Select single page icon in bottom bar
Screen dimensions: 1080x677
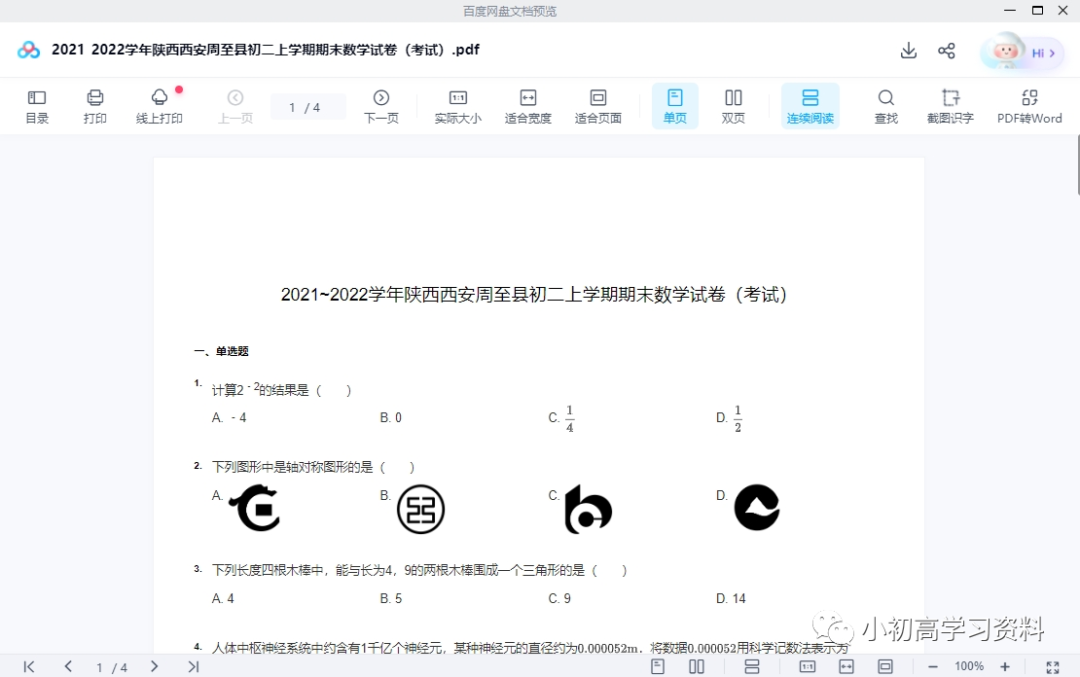(658, 666)
